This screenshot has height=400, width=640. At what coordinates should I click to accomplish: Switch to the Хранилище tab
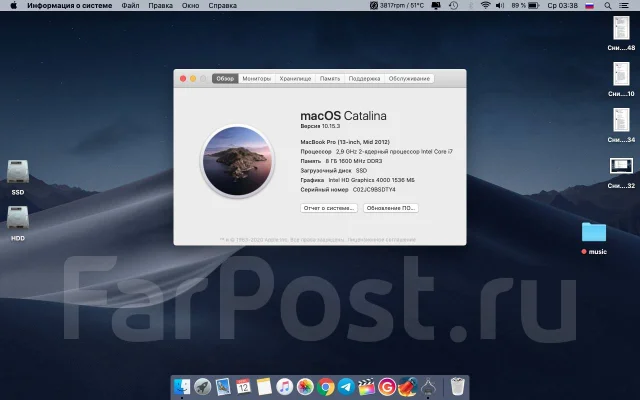pos(296,78)
